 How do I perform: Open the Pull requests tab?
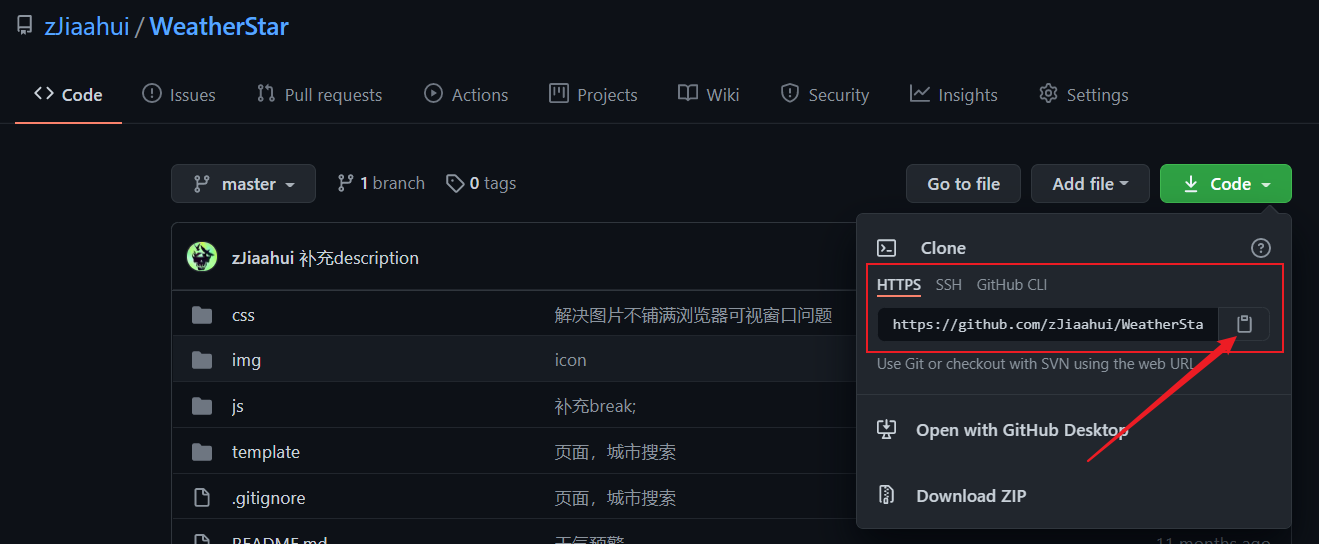coord(320,94)
